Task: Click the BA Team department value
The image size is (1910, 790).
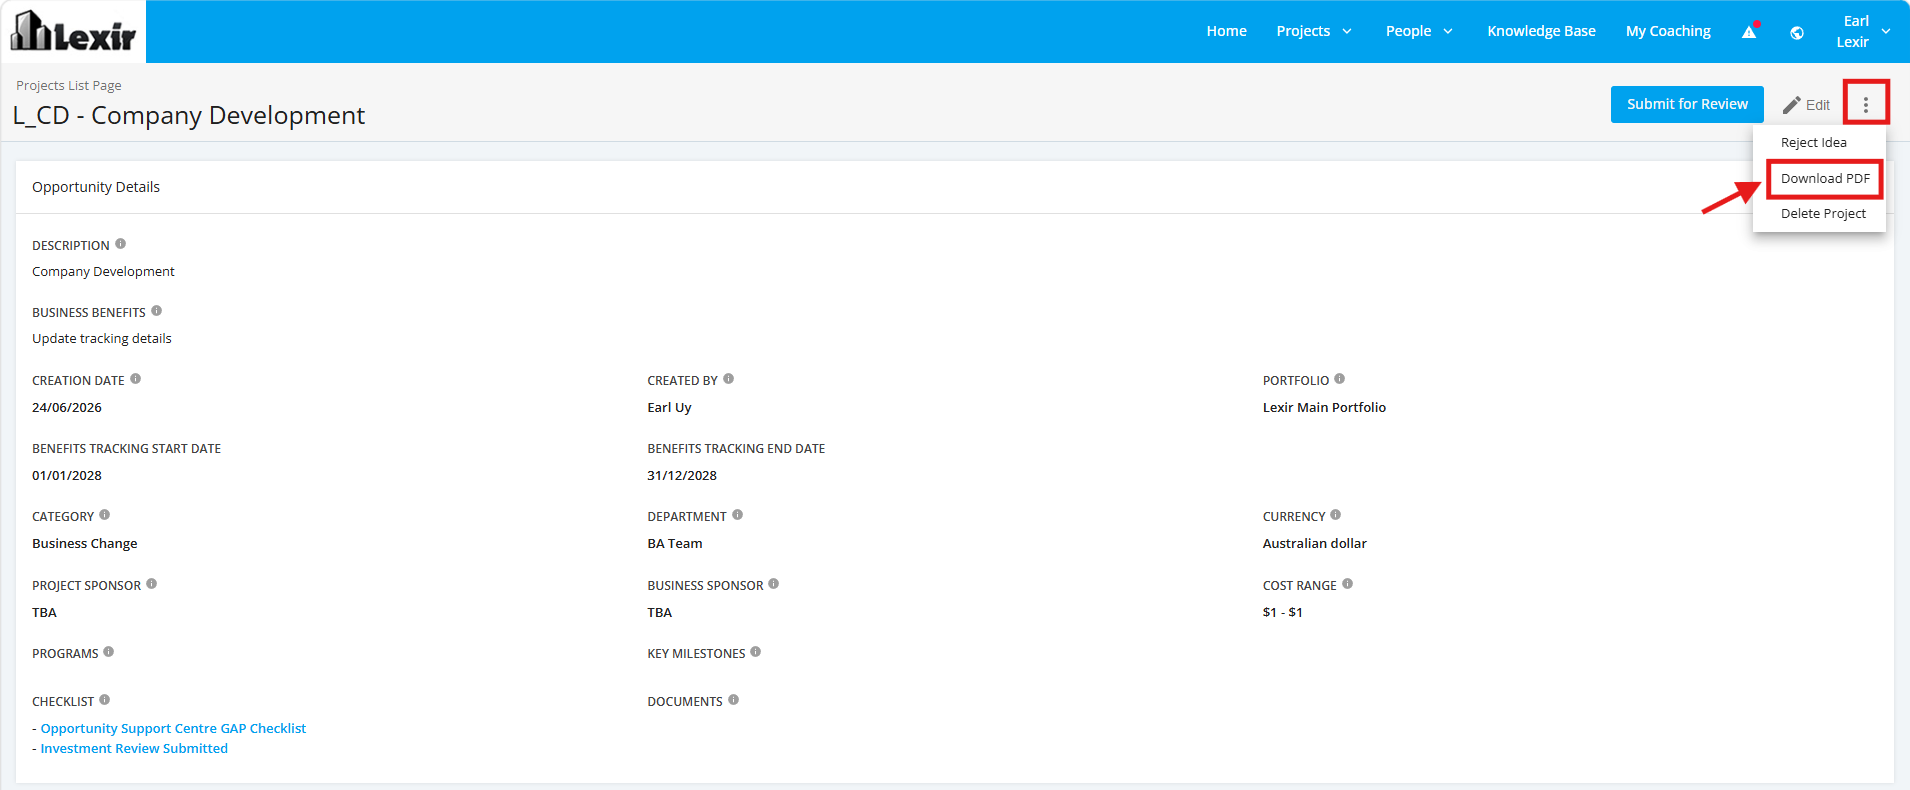Action: 675,543
